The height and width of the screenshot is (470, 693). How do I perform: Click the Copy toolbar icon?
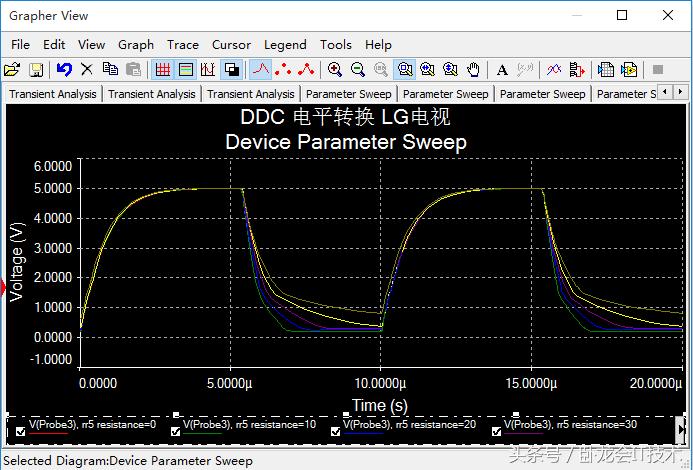pos(110,69)
